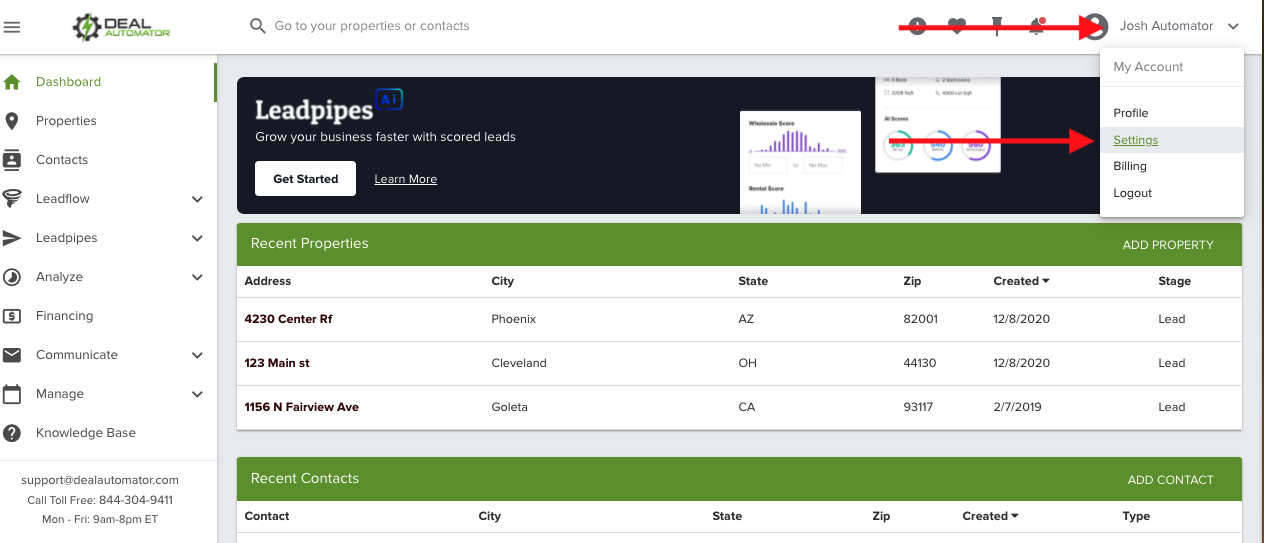The height and width of the screenshot is (543, 1264).
Task: Click the Properties map pin icon
Action: 12,121
